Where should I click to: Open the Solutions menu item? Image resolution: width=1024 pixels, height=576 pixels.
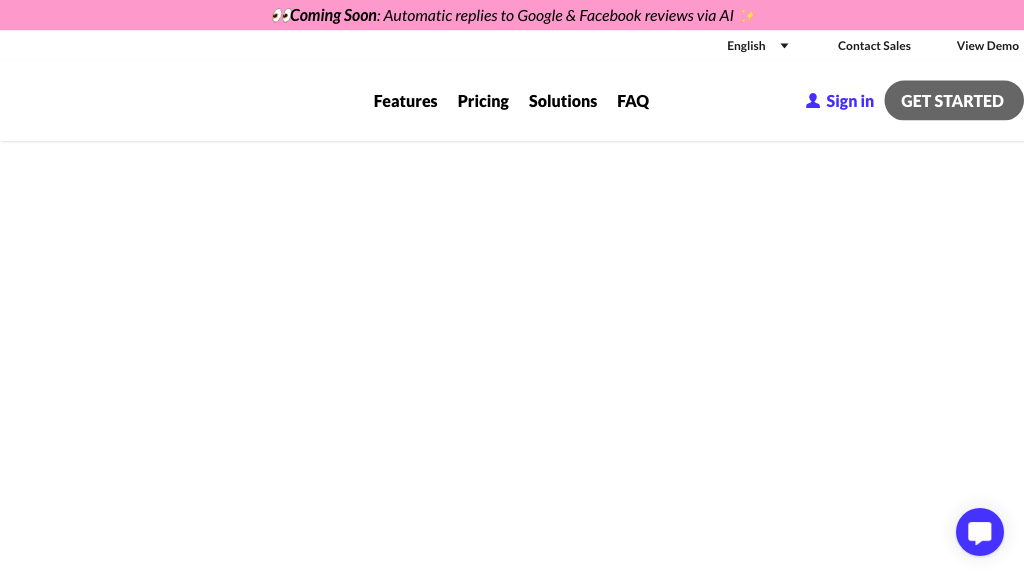tap(563, 101)
